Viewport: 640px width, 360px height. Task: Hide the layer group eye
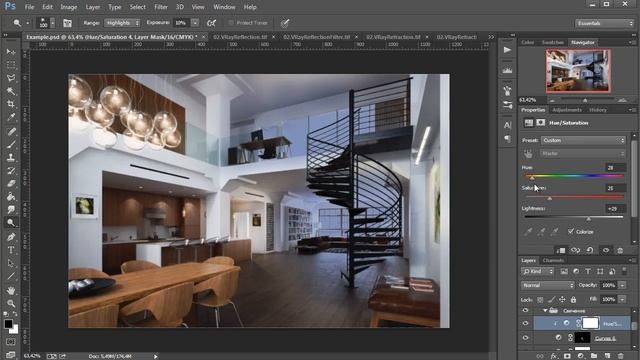(525, 311)
